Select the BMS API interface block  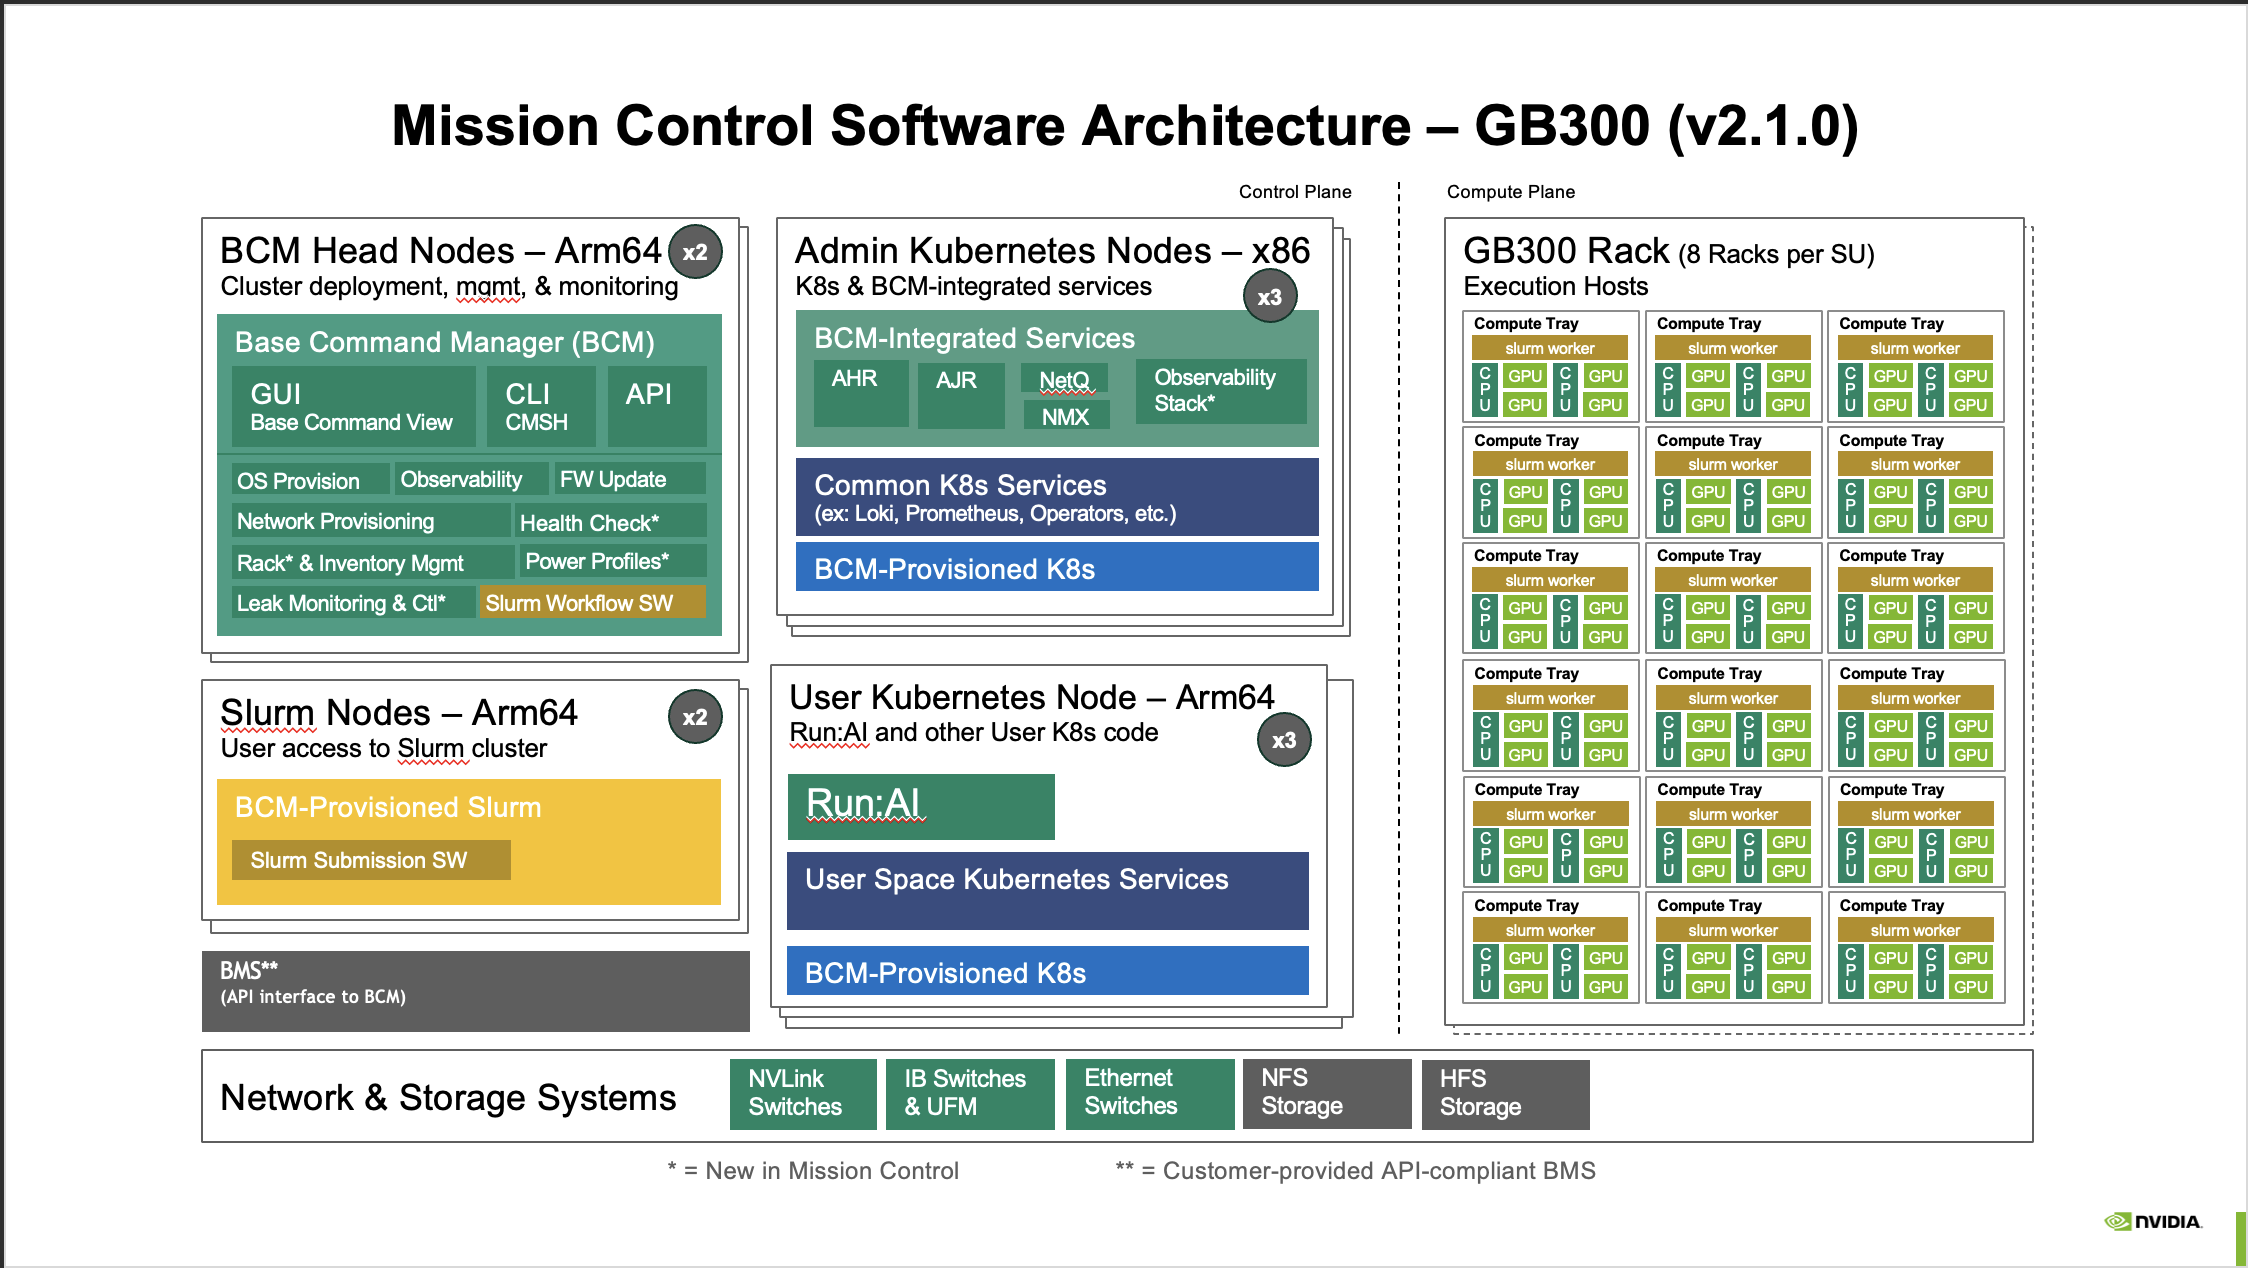475,990
